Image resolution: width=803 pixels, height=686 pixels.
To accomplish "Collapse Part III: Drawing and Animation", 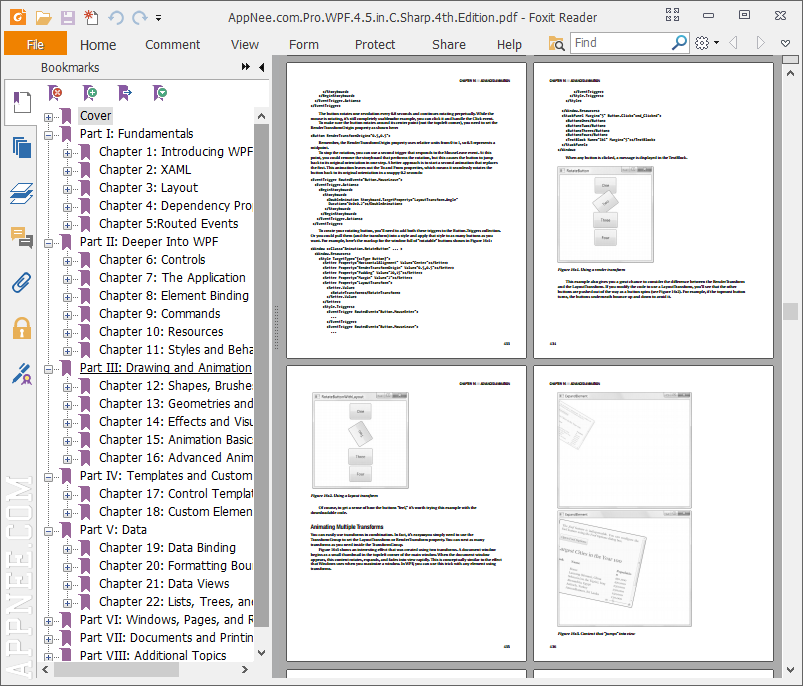I will pos(48,369).
